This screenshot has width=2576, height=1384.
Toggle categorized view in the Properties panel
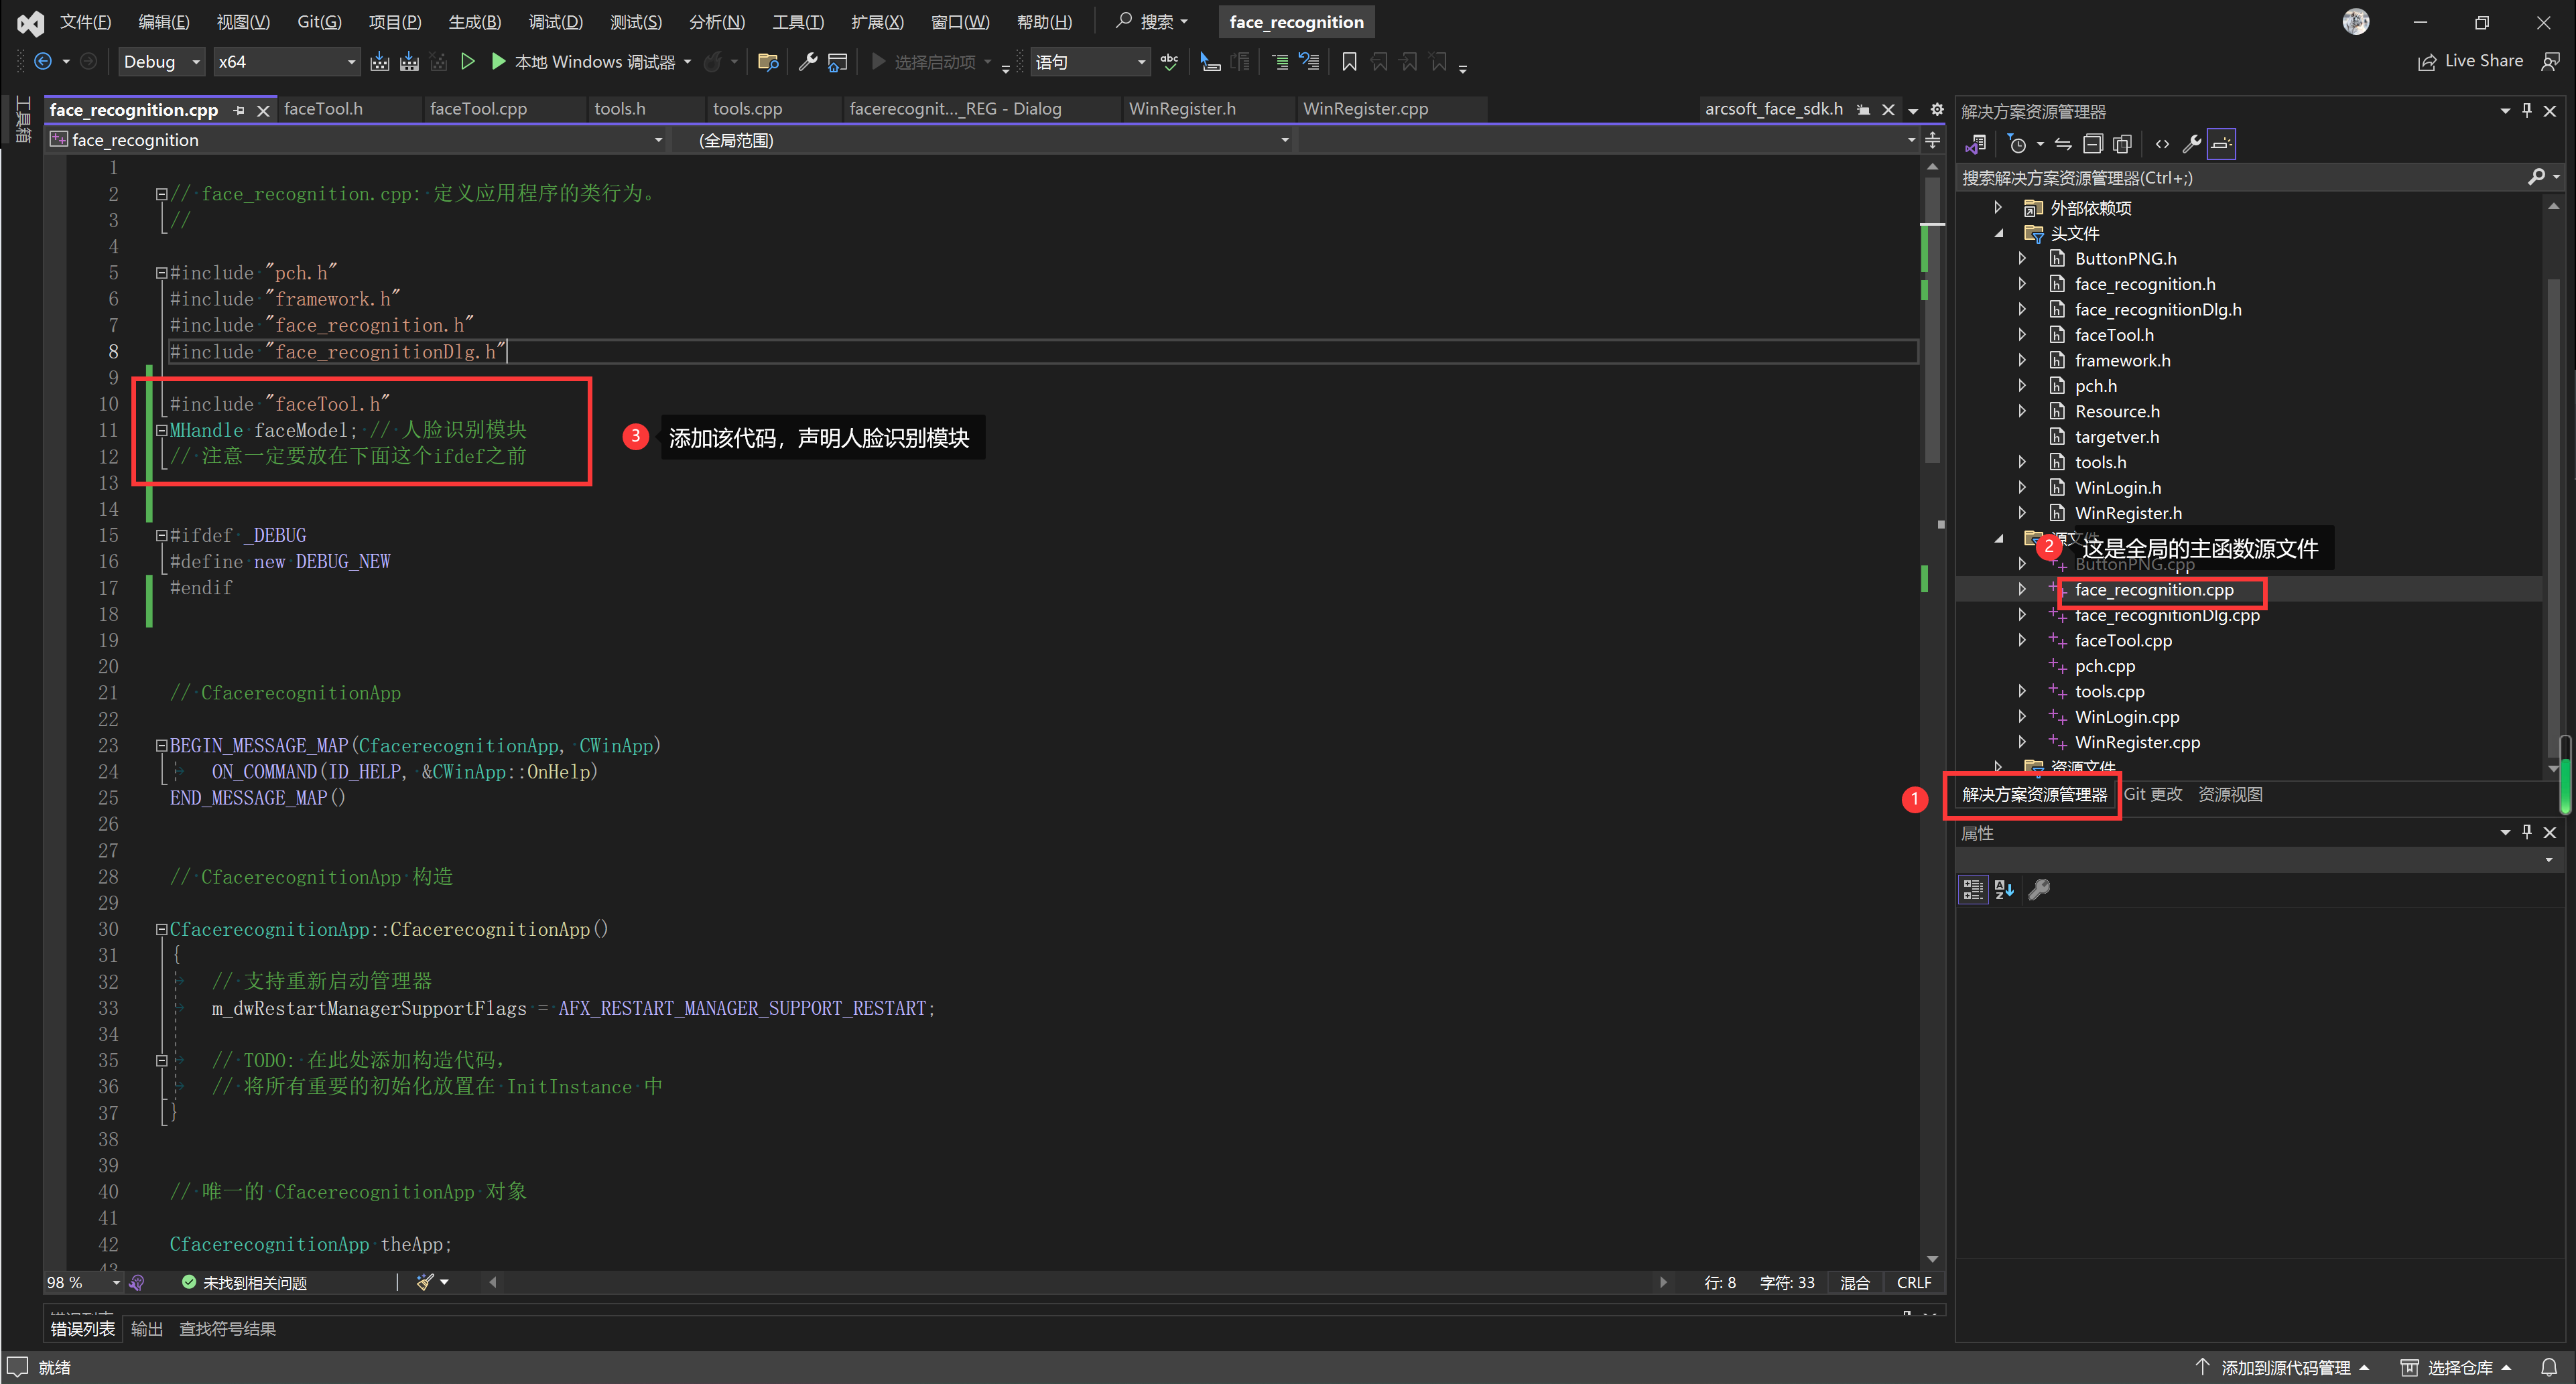point(1973,889)
